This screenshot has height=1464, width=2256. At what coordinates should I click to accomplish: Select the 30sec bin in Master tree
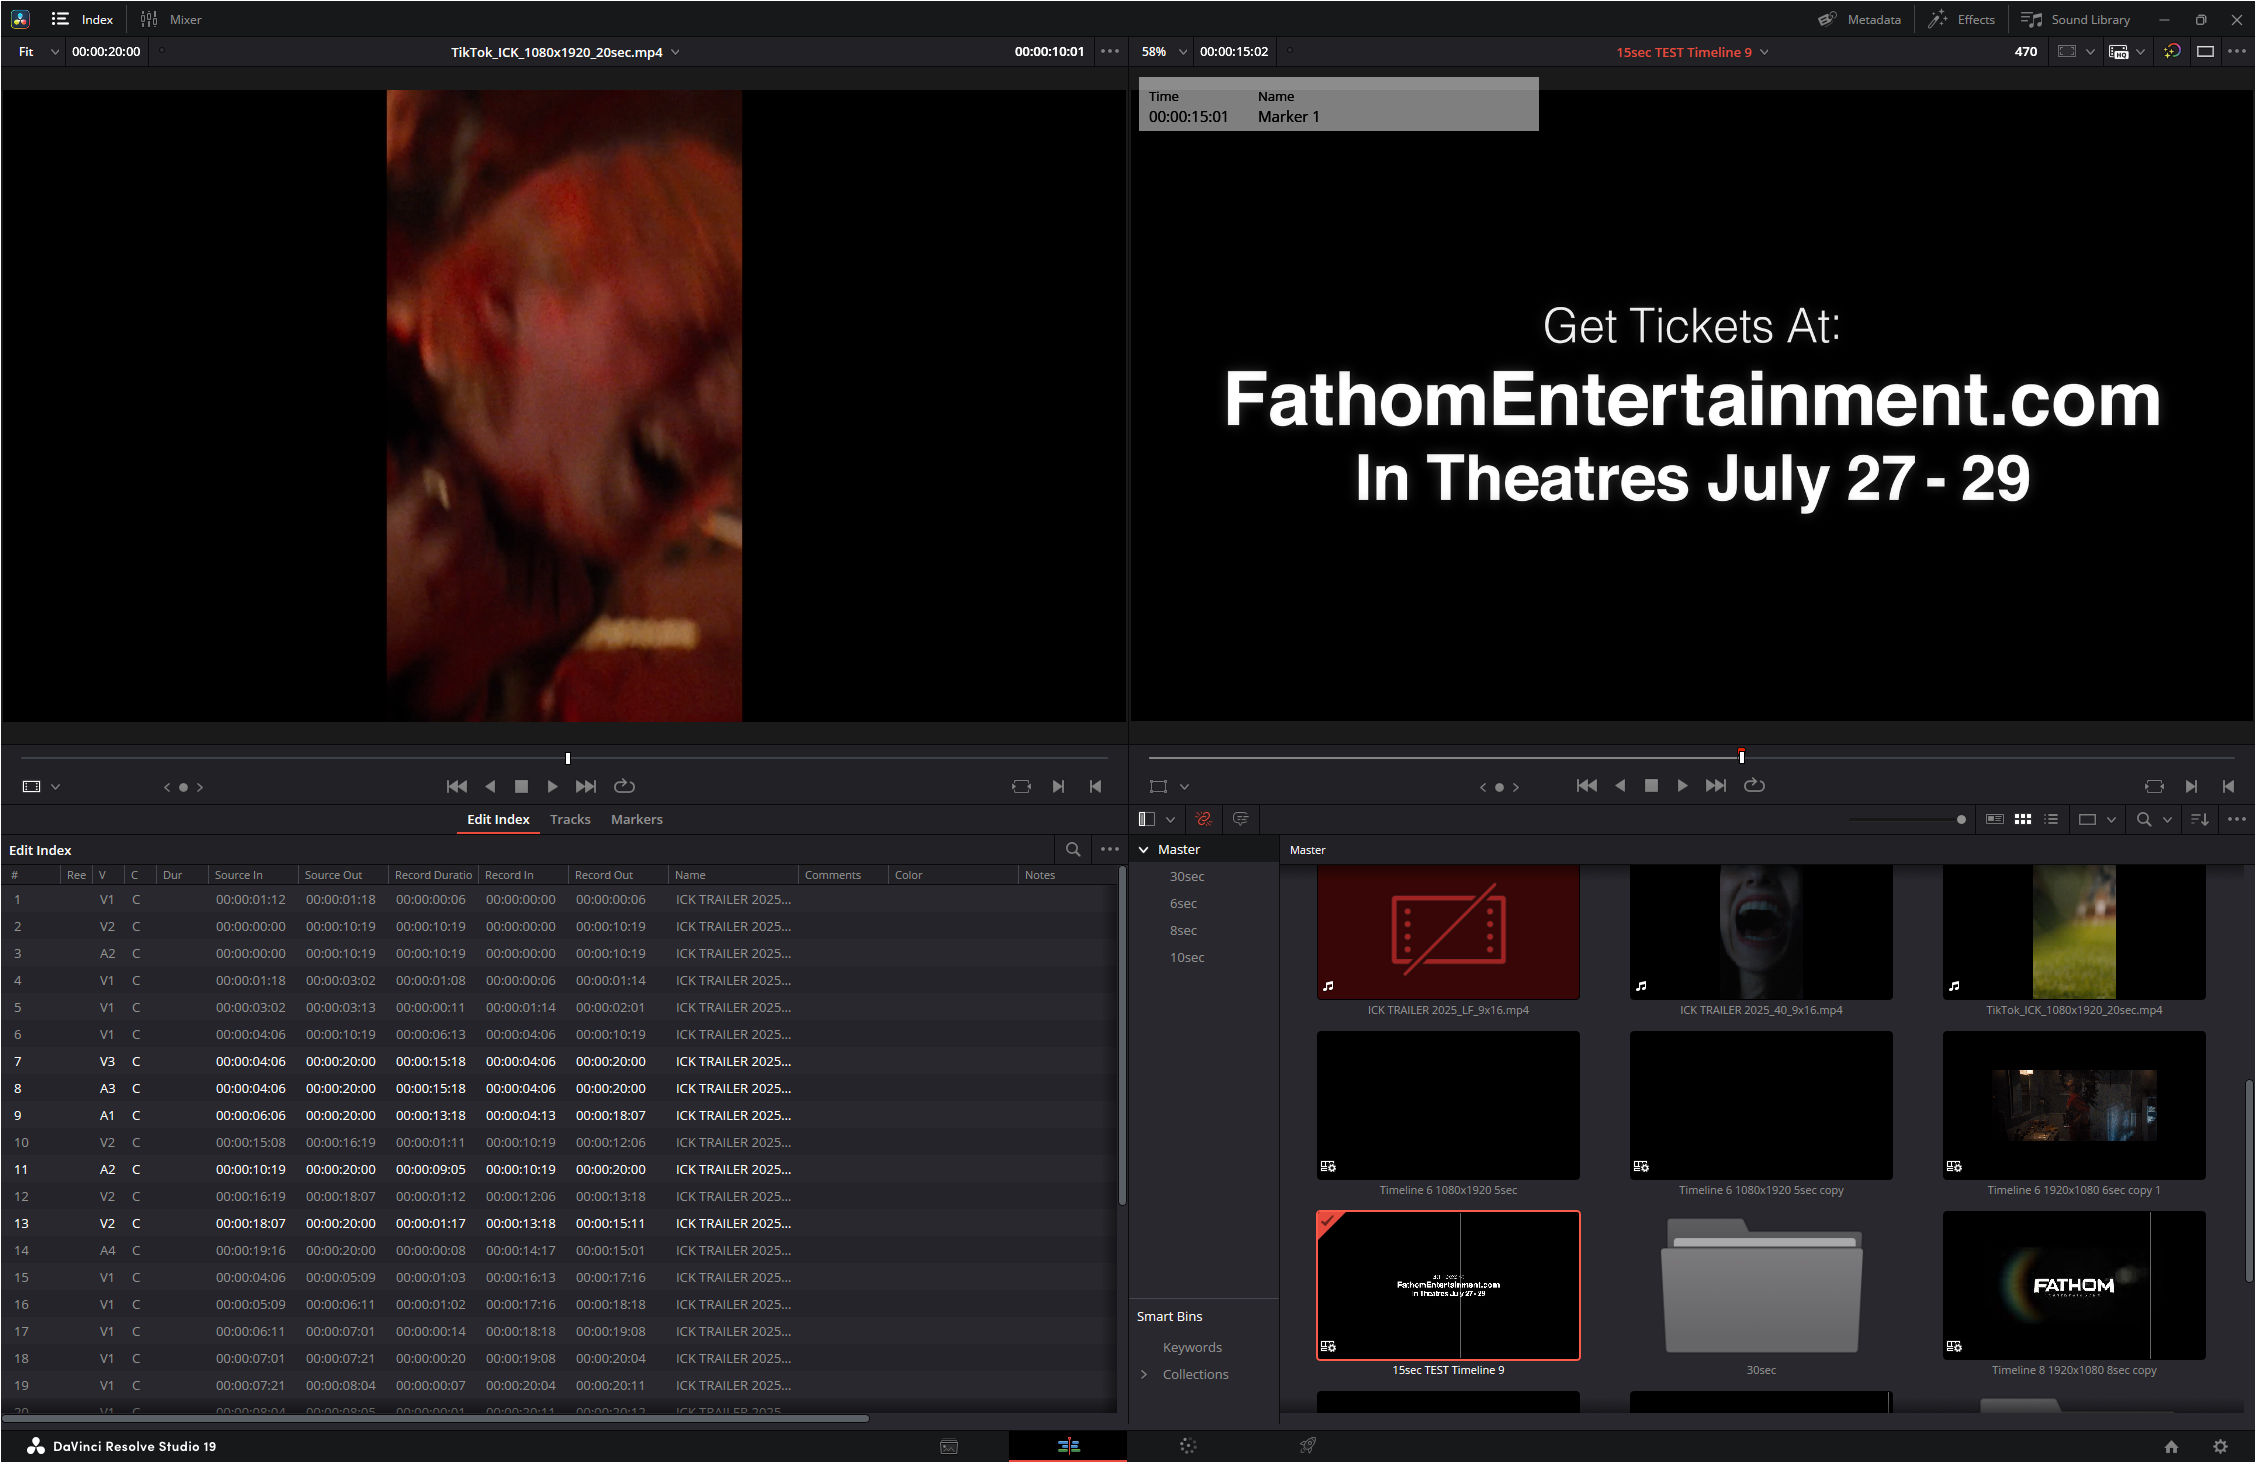pyautogui.click(x=1186, y=876)
